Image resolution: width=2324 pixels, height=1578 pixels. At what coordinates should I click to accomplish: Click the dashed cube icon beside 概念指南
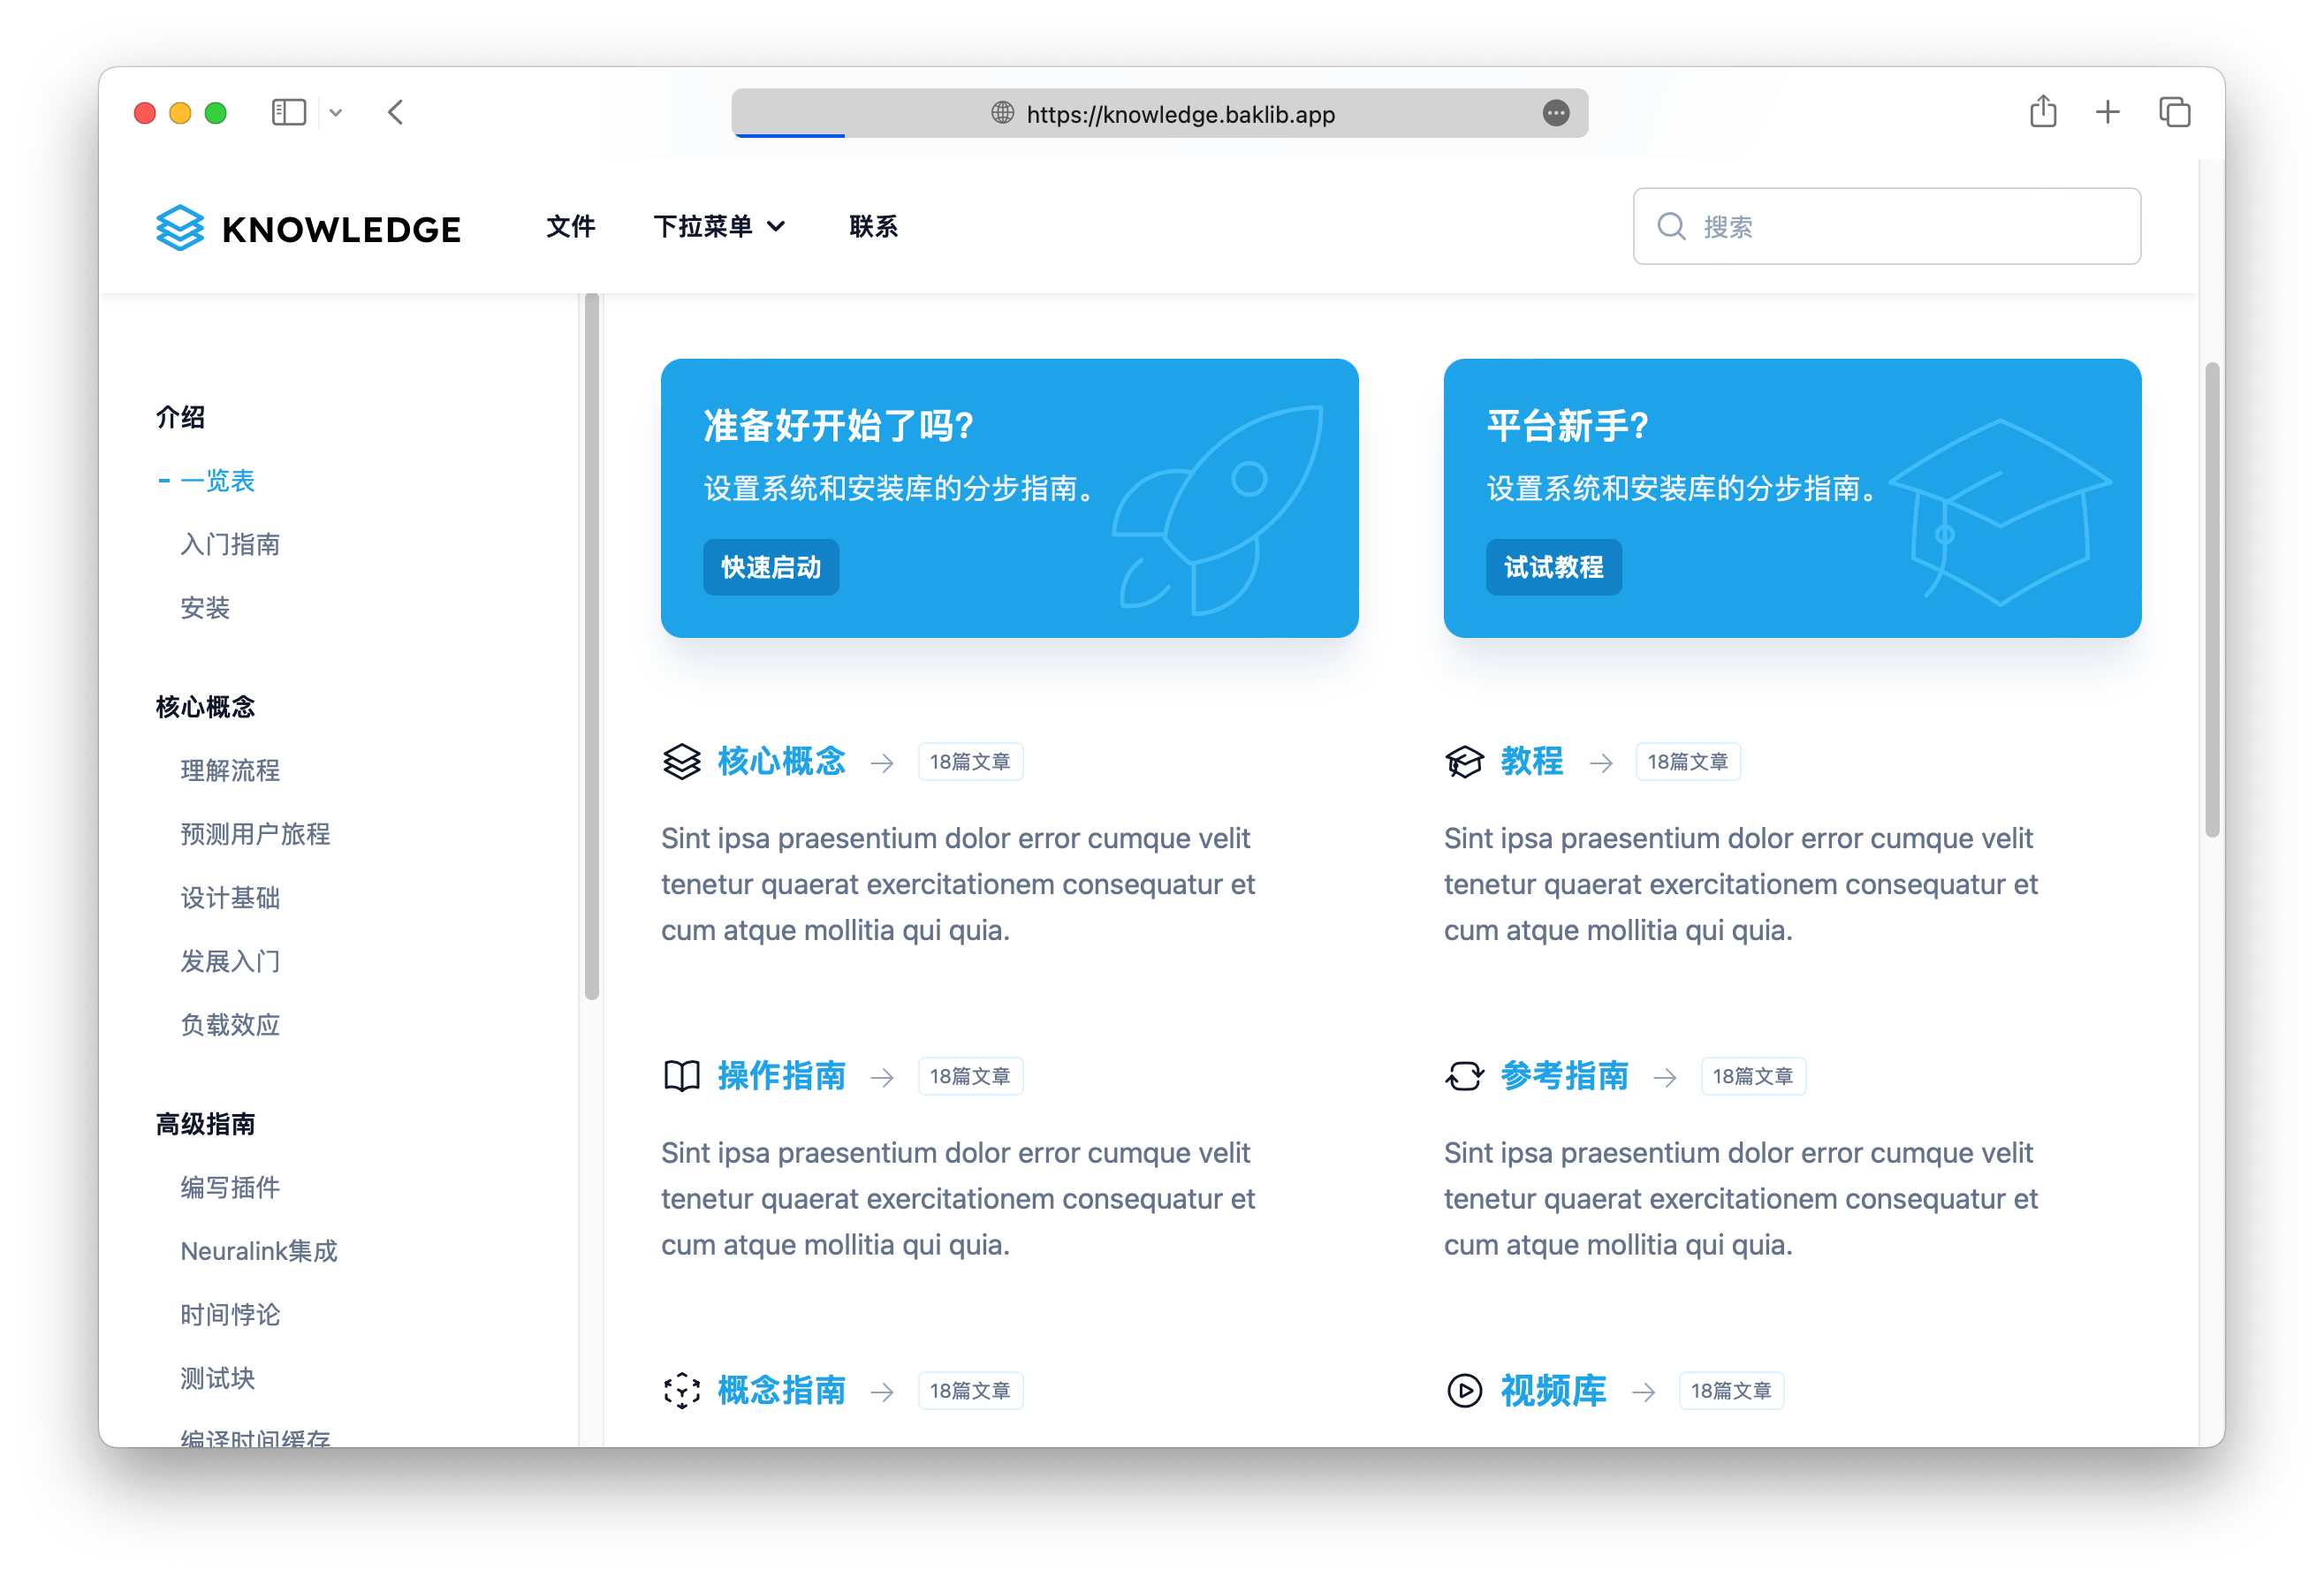[x=682, y=1390]
